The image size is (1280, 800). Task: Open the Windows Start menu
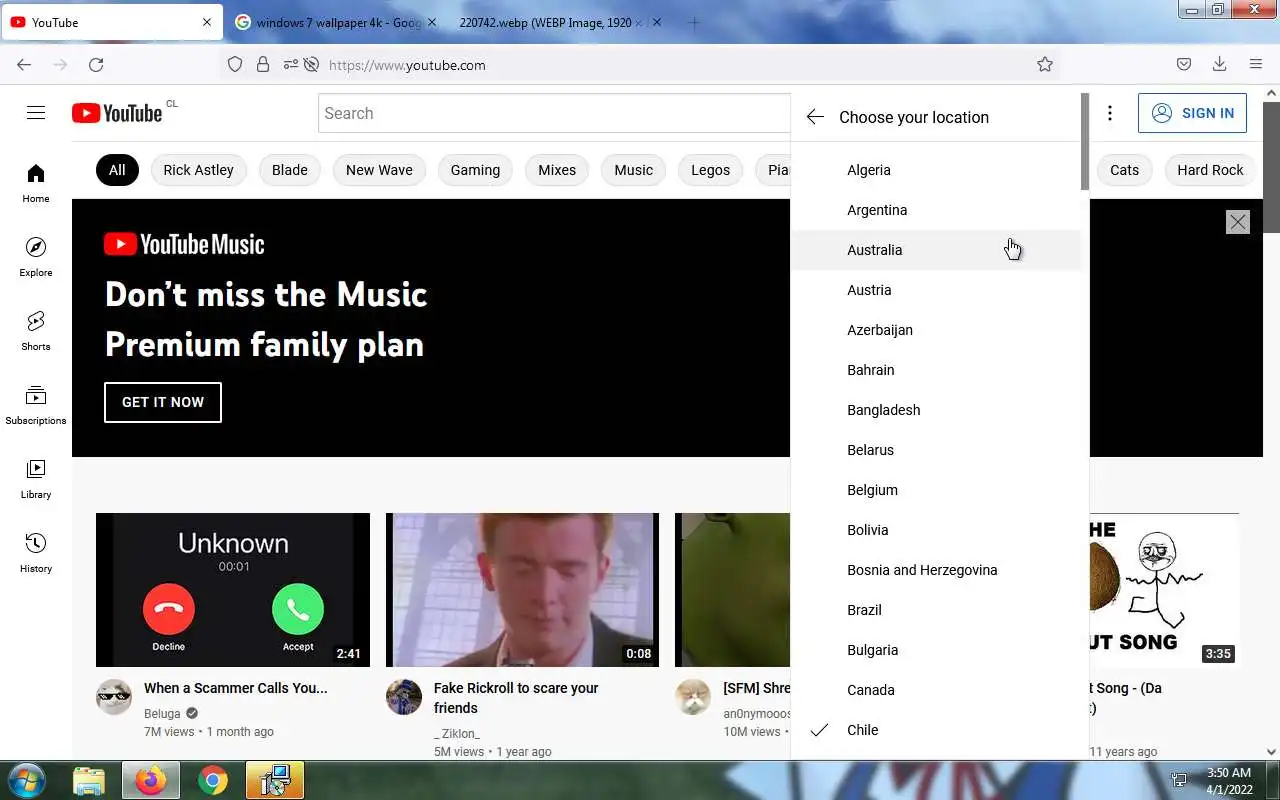27,780
